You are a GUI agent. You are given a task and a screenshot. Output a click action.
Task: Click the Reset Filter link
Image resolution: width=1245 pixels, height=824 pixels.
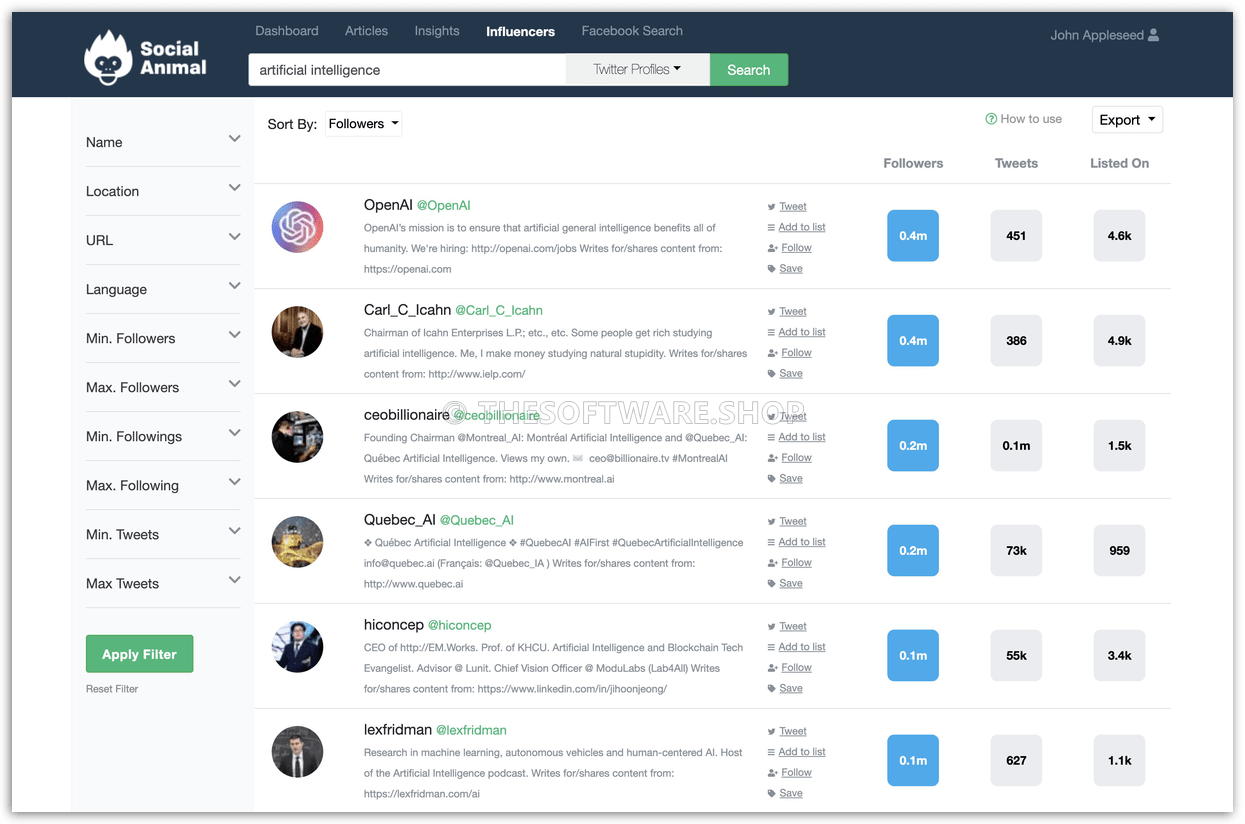point(112,689)
